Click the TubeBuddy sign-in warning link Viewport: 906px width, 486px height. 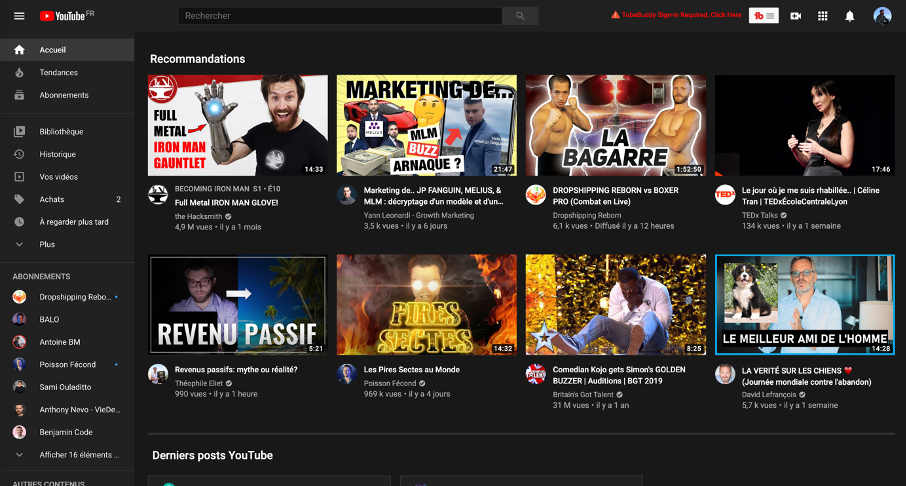pos(676,15)
